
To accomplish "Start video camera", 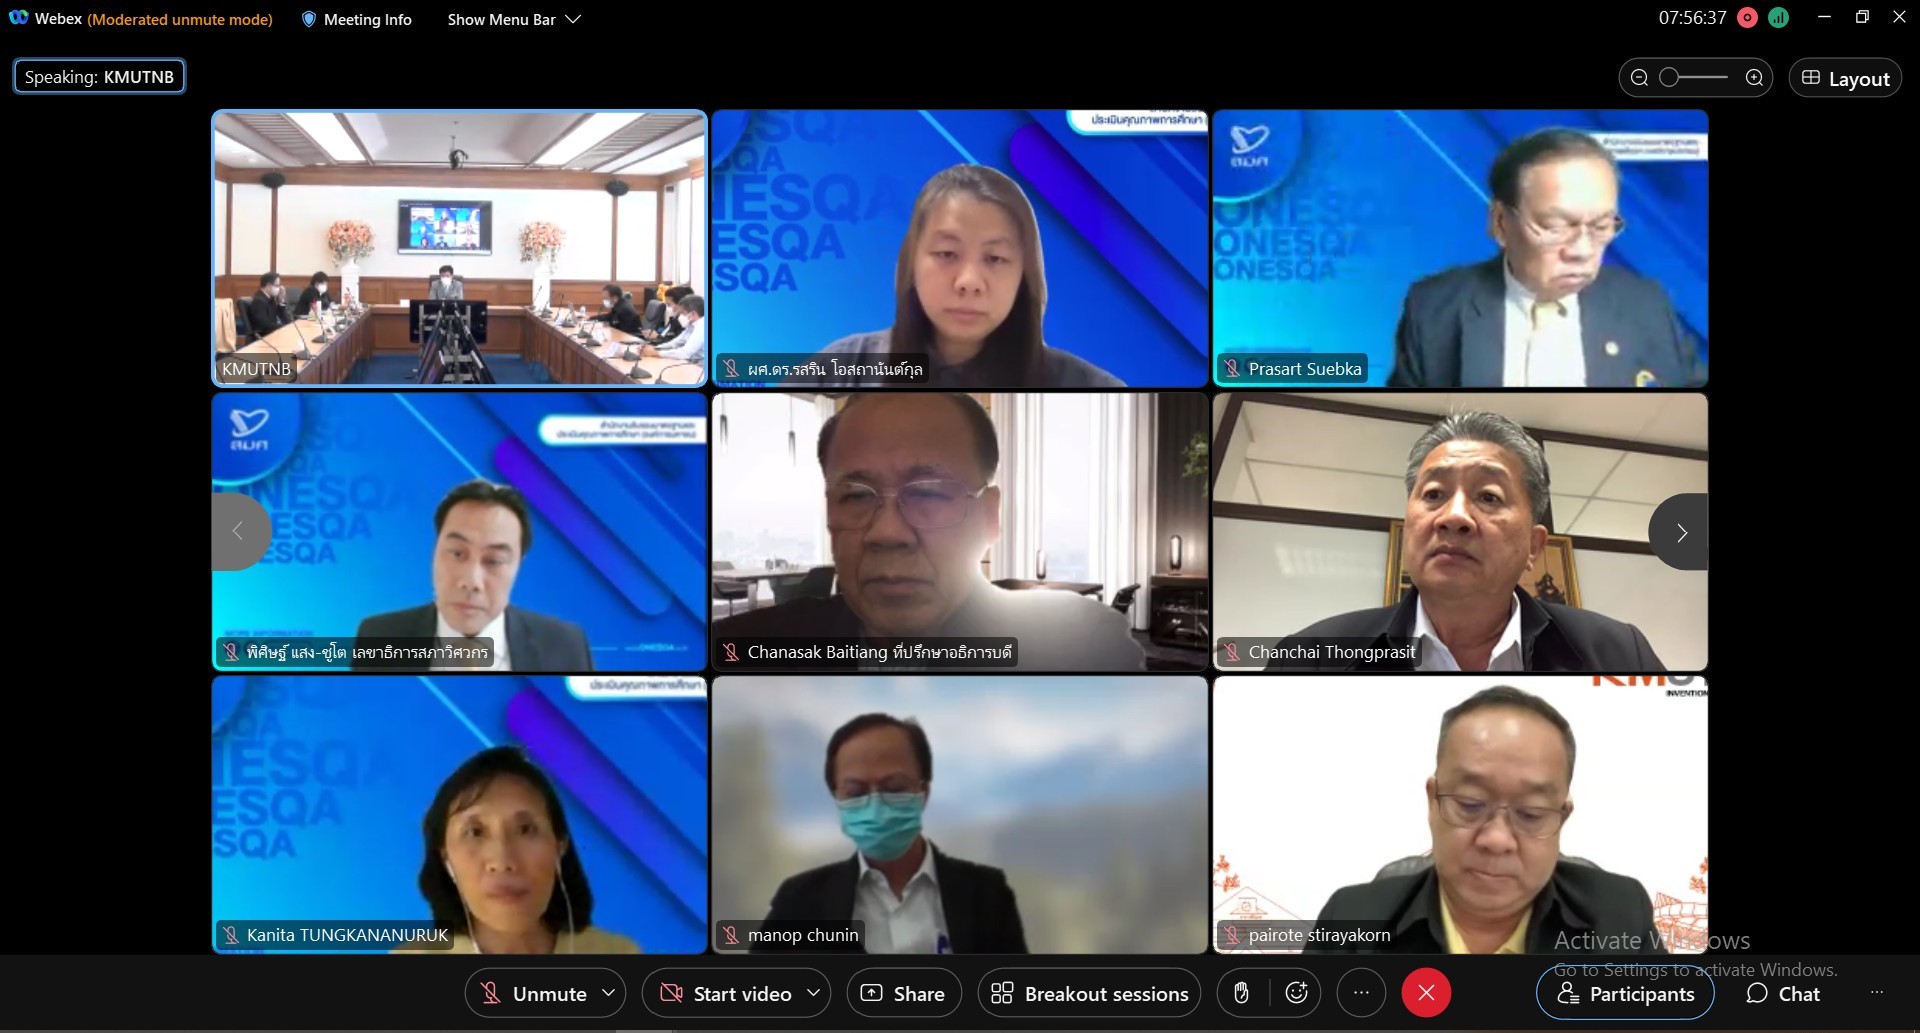I will point(726,993).
